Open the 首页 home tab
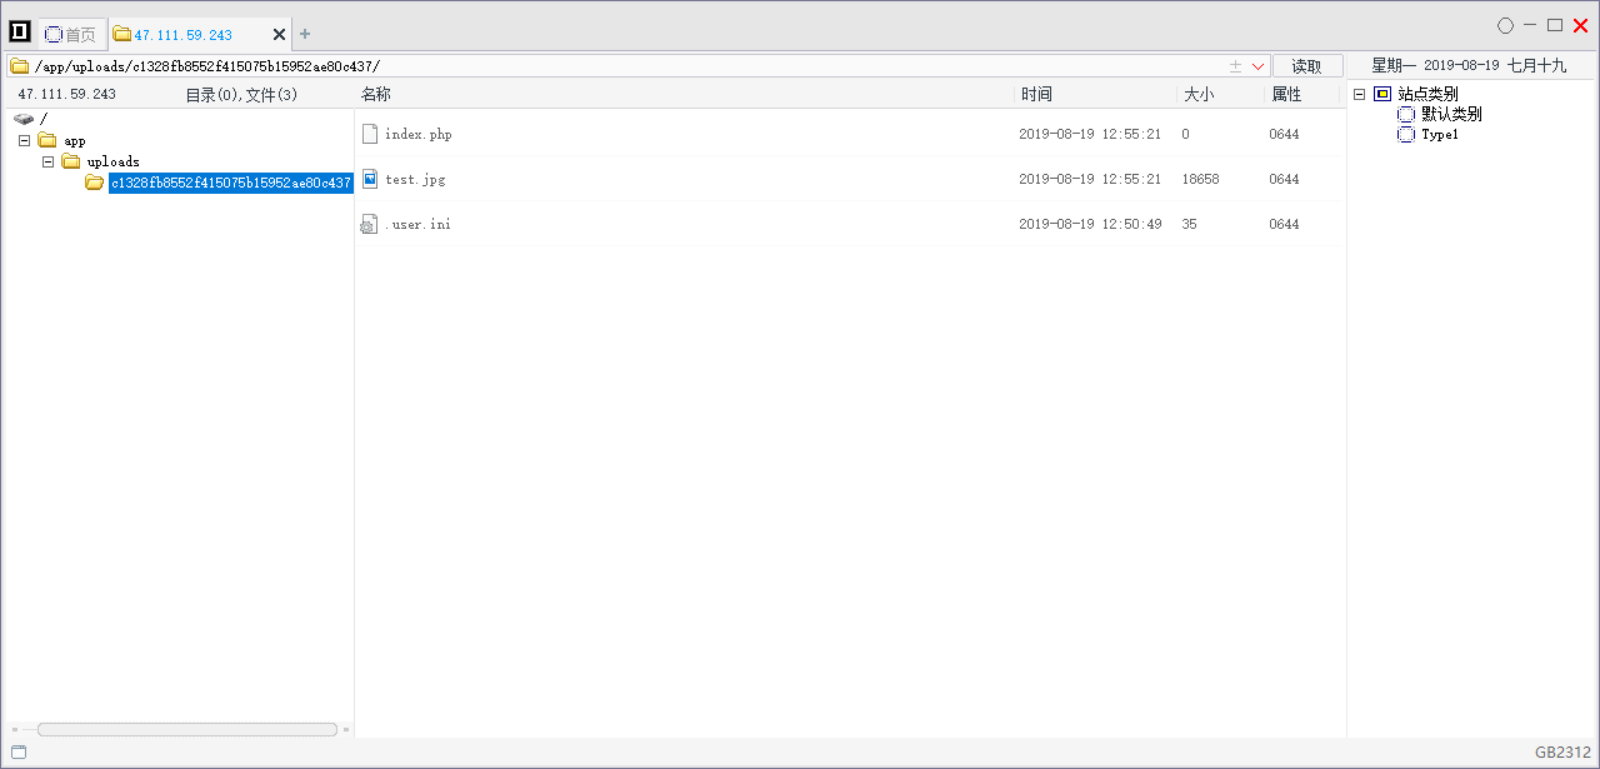1600x769 pixels. coord(70,34)
